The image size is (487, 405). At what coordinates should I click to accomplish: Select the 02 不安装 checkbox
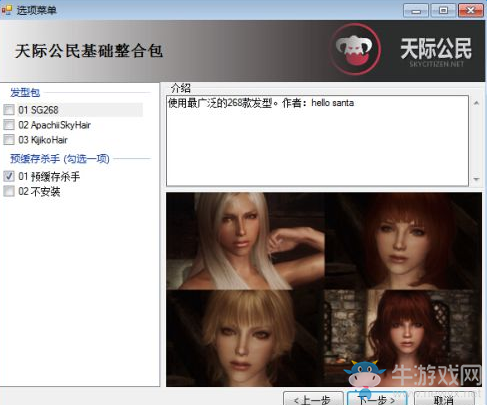(x=9, y=191)
